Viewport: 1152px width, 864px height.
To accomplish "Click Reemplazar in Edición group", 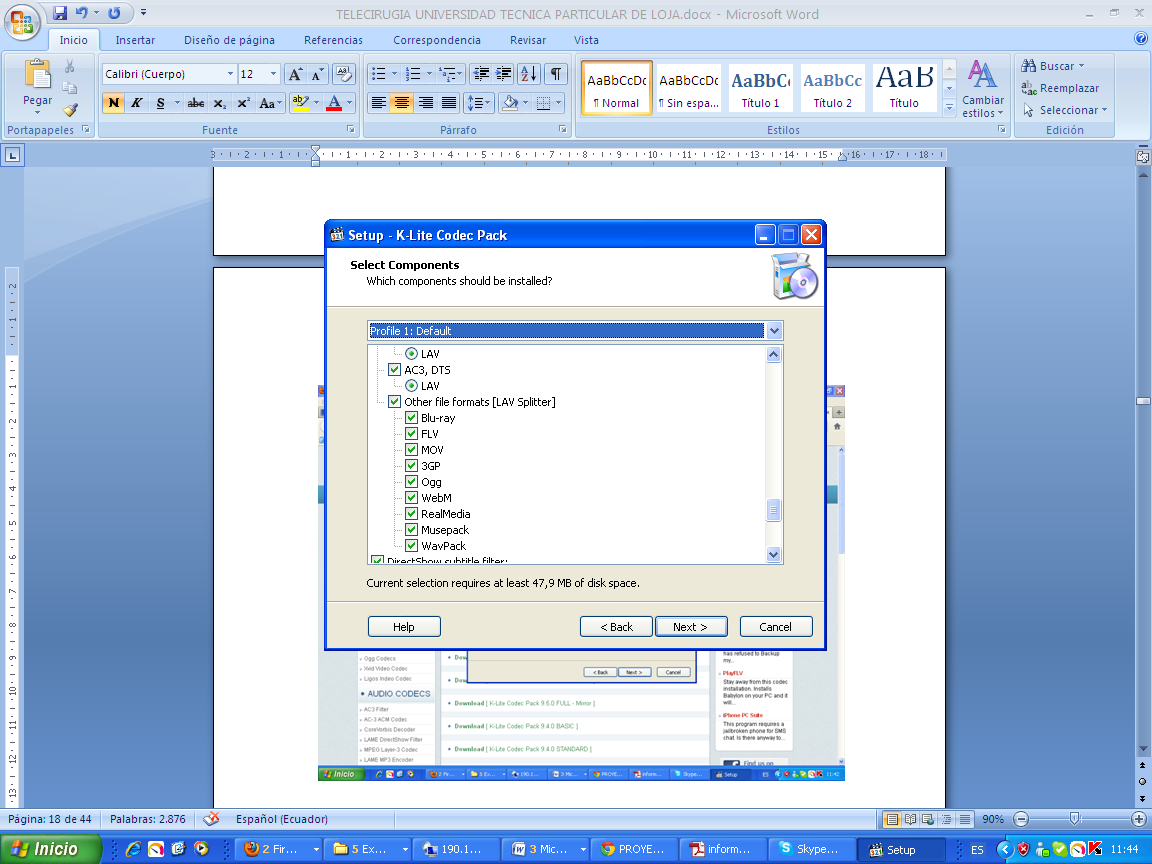I will [x=1060, y=88].
